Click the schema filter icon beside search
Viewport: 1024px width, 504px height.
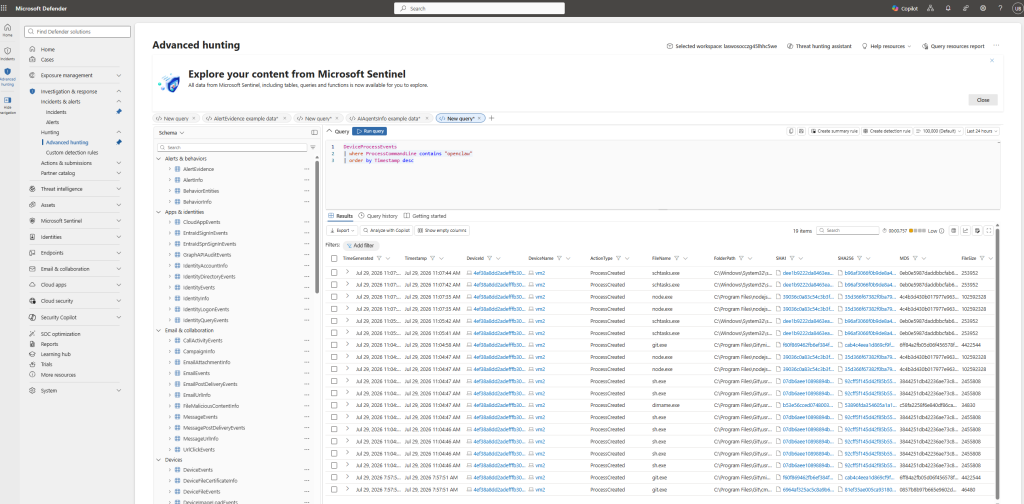tap(312, 148)
